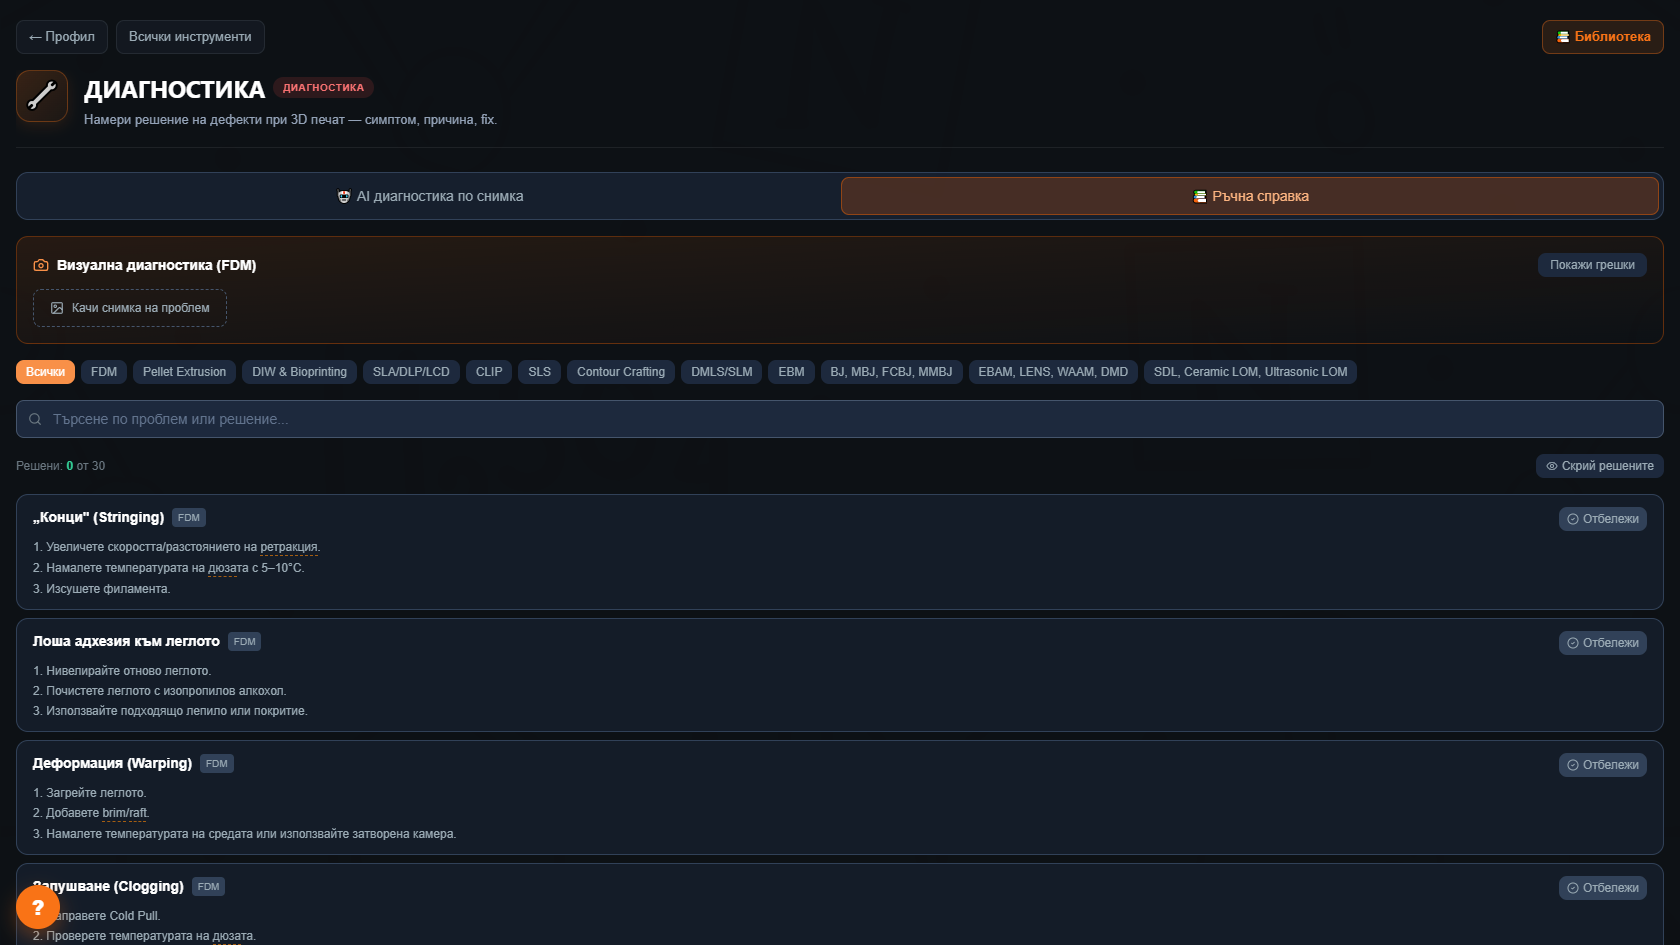Filter by EBAM, LENS, WAAM, DMD chip

pyautogui.click(x=1053, y=372)
